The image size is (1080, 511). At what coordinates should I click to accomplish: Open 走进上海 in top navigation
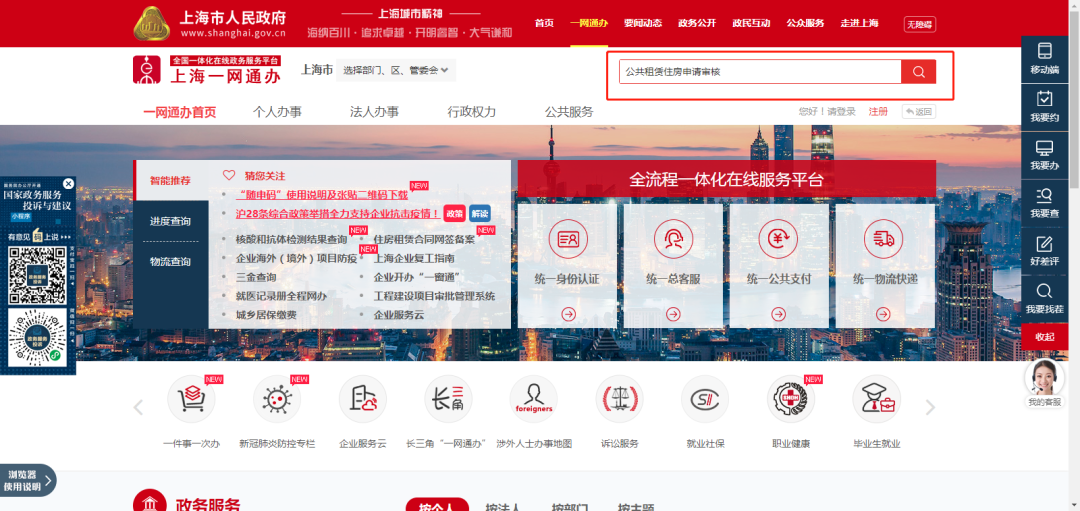tap(859, 23)
